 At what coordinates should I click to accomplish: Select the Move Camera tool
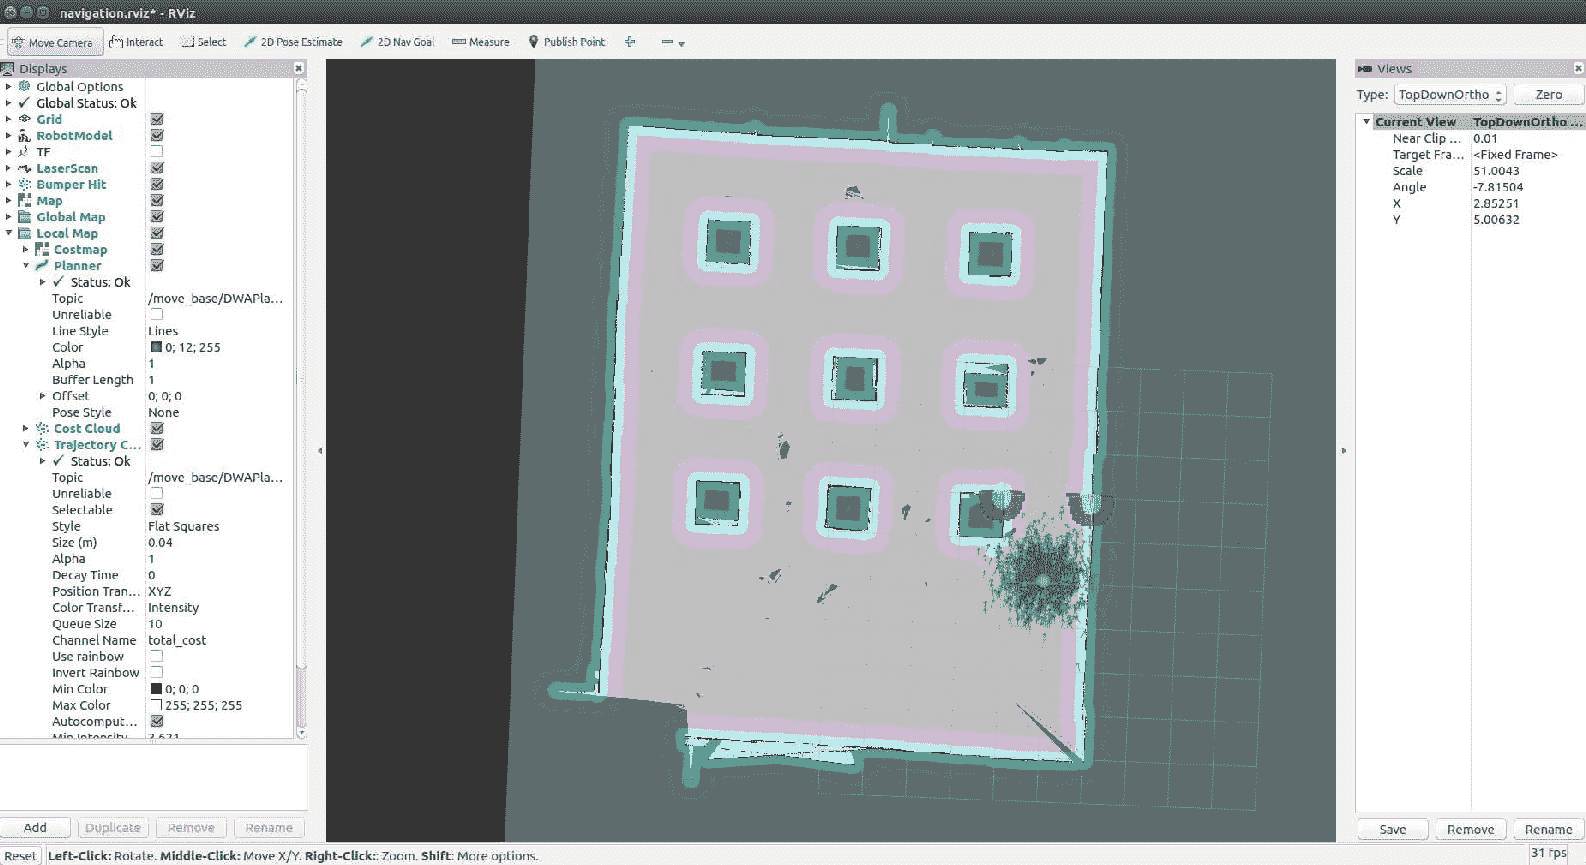pyautogui.click(x=53, y=43)
